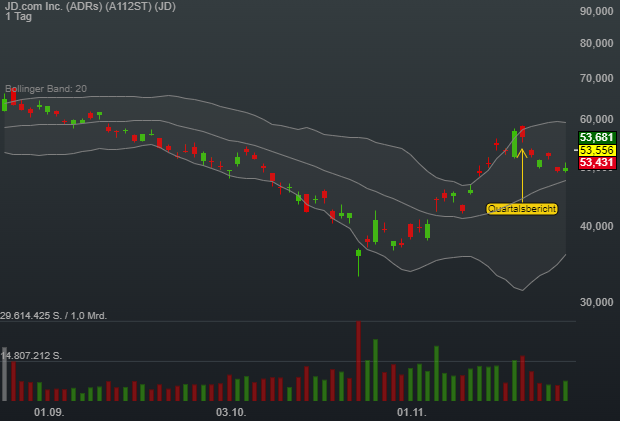Screen dimensions: 620x421
Task: Click the volume label 14.807.212 S.
Action: (31, 355)
